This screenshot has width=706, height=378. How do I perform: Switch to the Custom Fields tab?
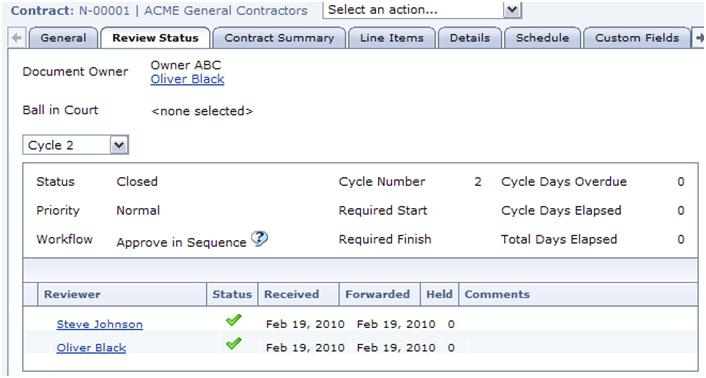(637, 38)
